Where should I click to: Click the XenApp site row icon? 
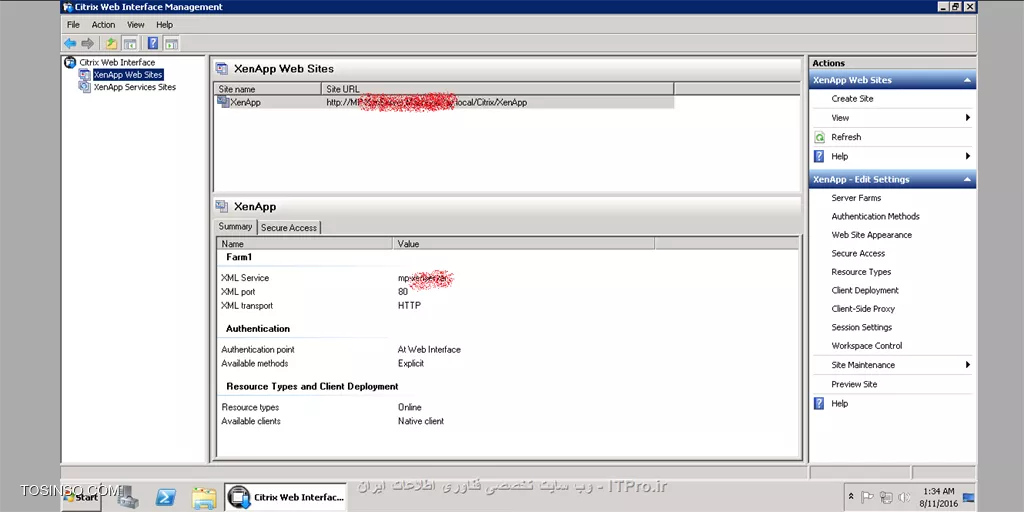point(223,102)
